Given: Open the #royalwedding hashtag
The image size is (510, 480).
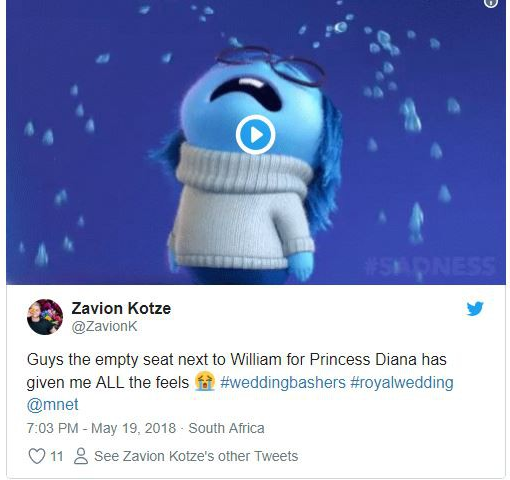Looking at the screenshot, I should [402, 382].
